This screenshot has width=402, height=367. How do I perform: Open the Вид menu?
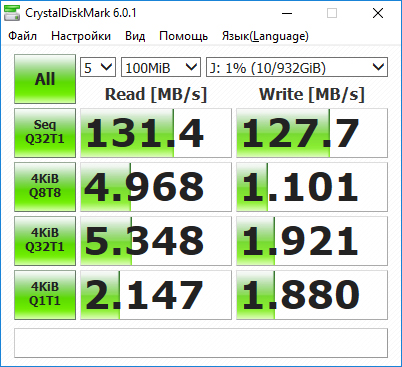[x=135, y=36]
